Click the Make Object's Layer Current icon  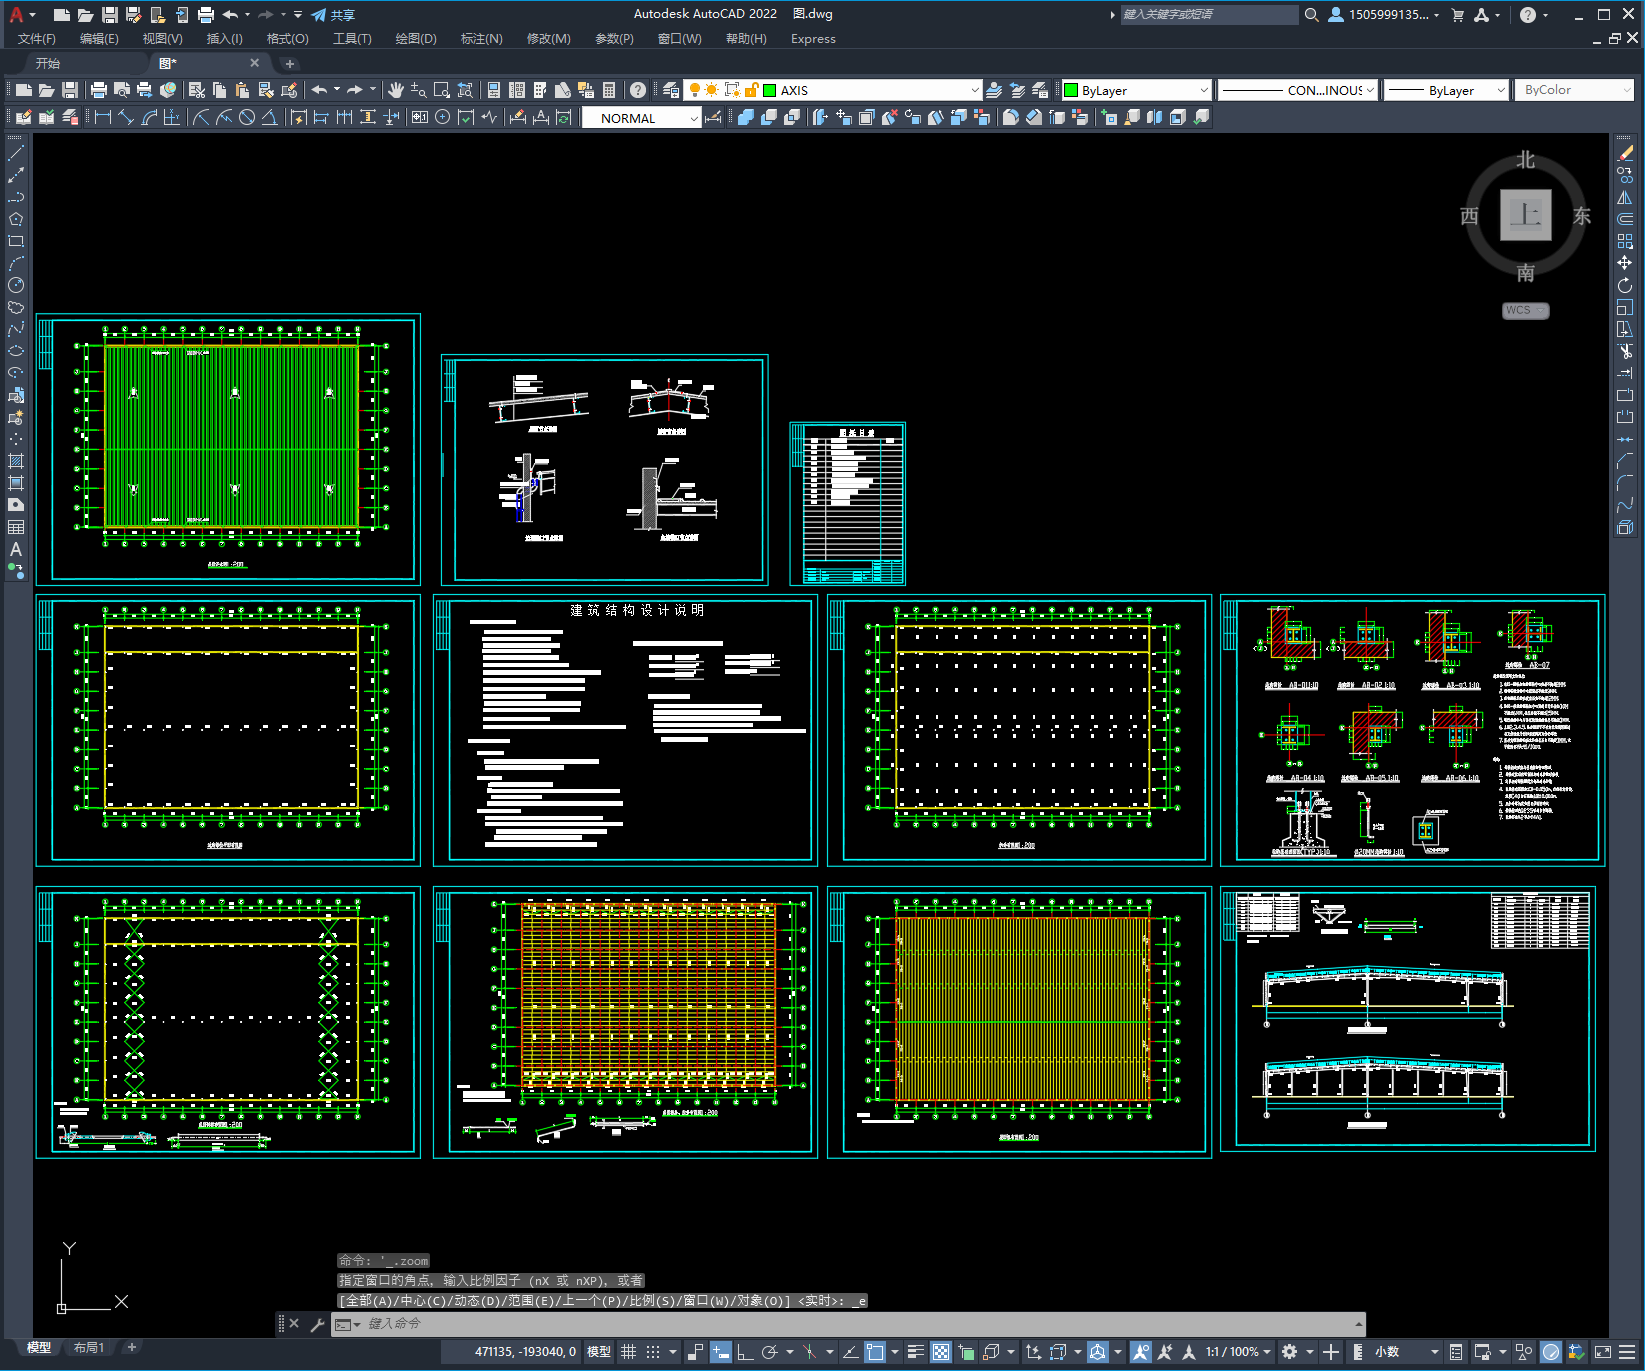[994, 90]
